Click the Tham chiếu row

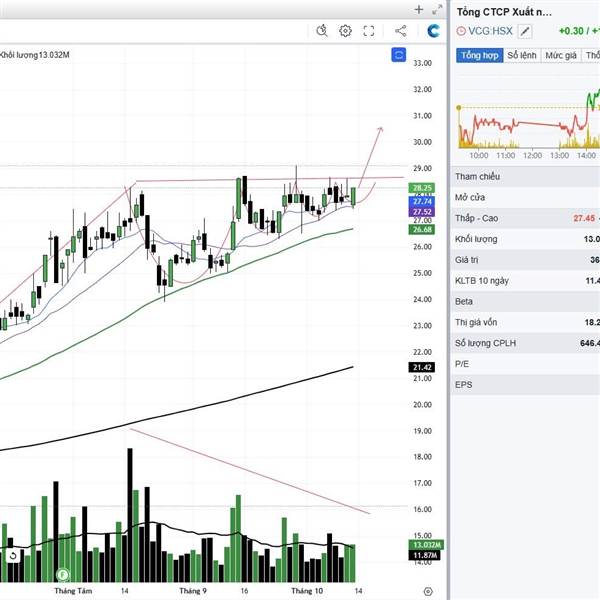(x=526, y=177)
